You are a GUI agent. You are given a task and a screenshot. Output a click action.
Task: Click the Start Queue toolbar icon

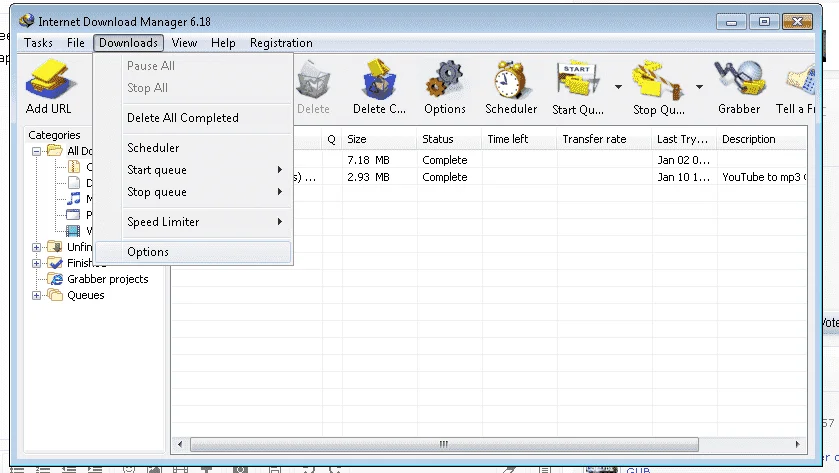[x=577, y=80]
